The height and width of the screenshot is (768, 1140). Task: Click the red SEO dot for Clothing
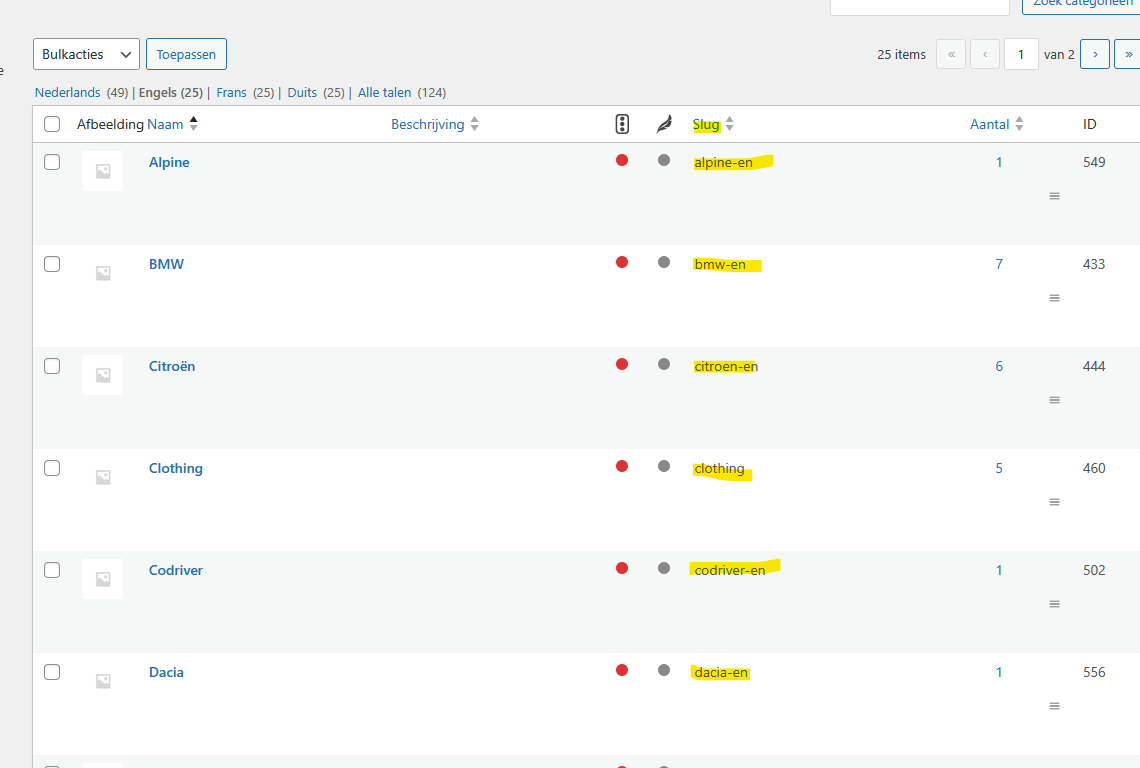pyautogui.click(x=622, y=466)
